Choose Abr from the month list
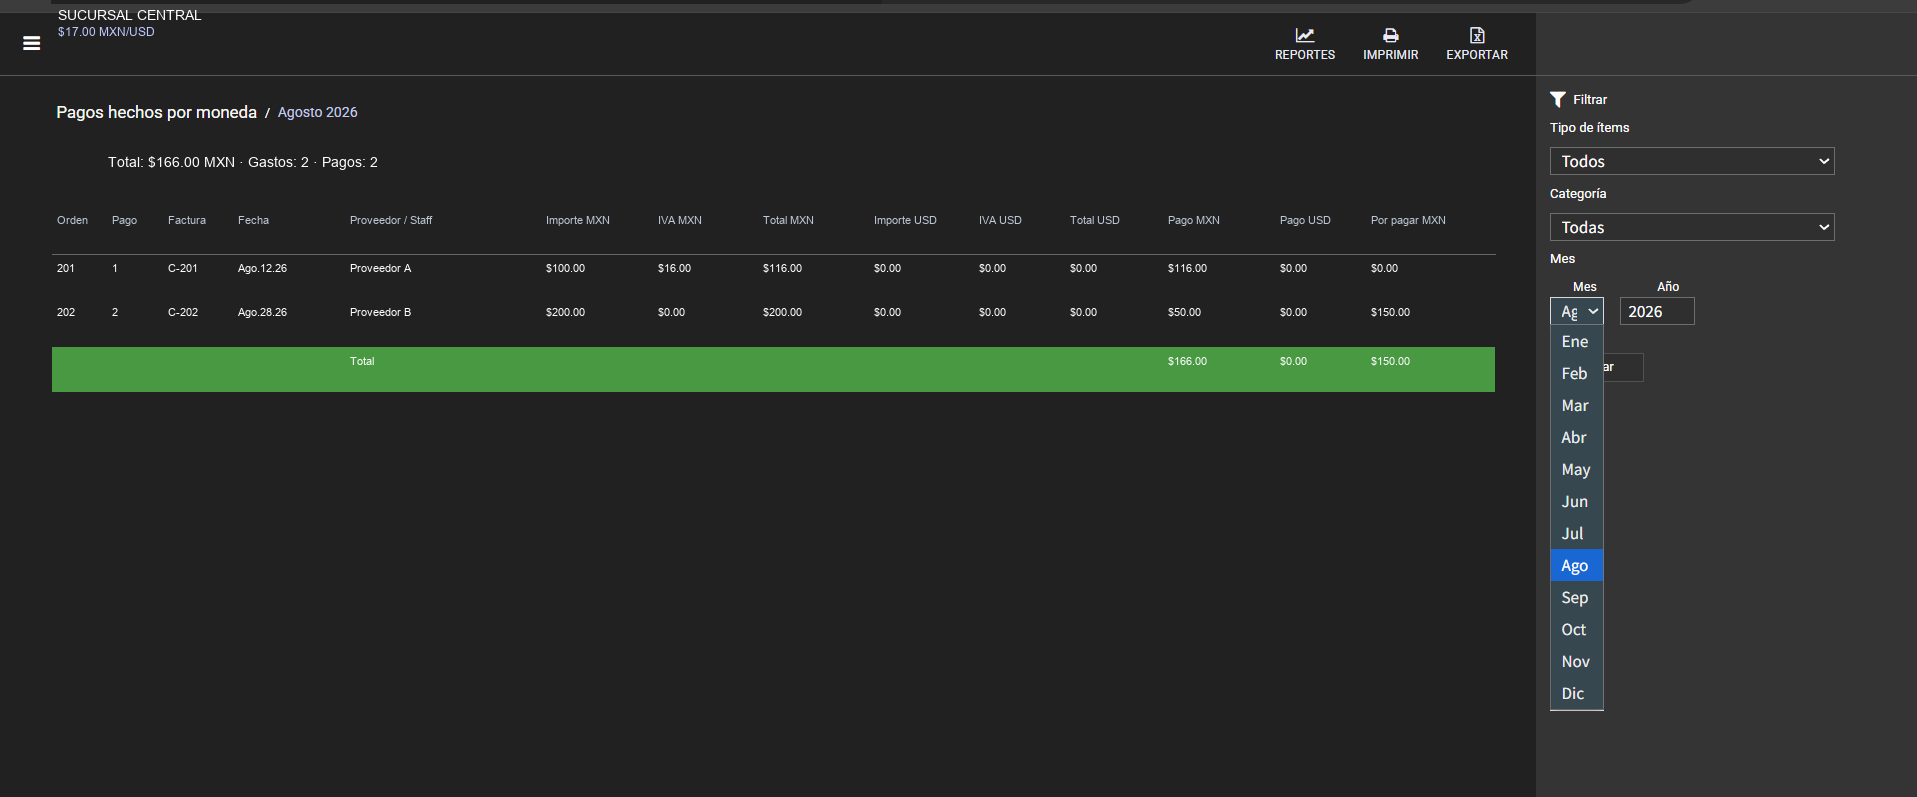Image resolution: width=1917 pixels, height=797 pixels. click(1577, 438)
